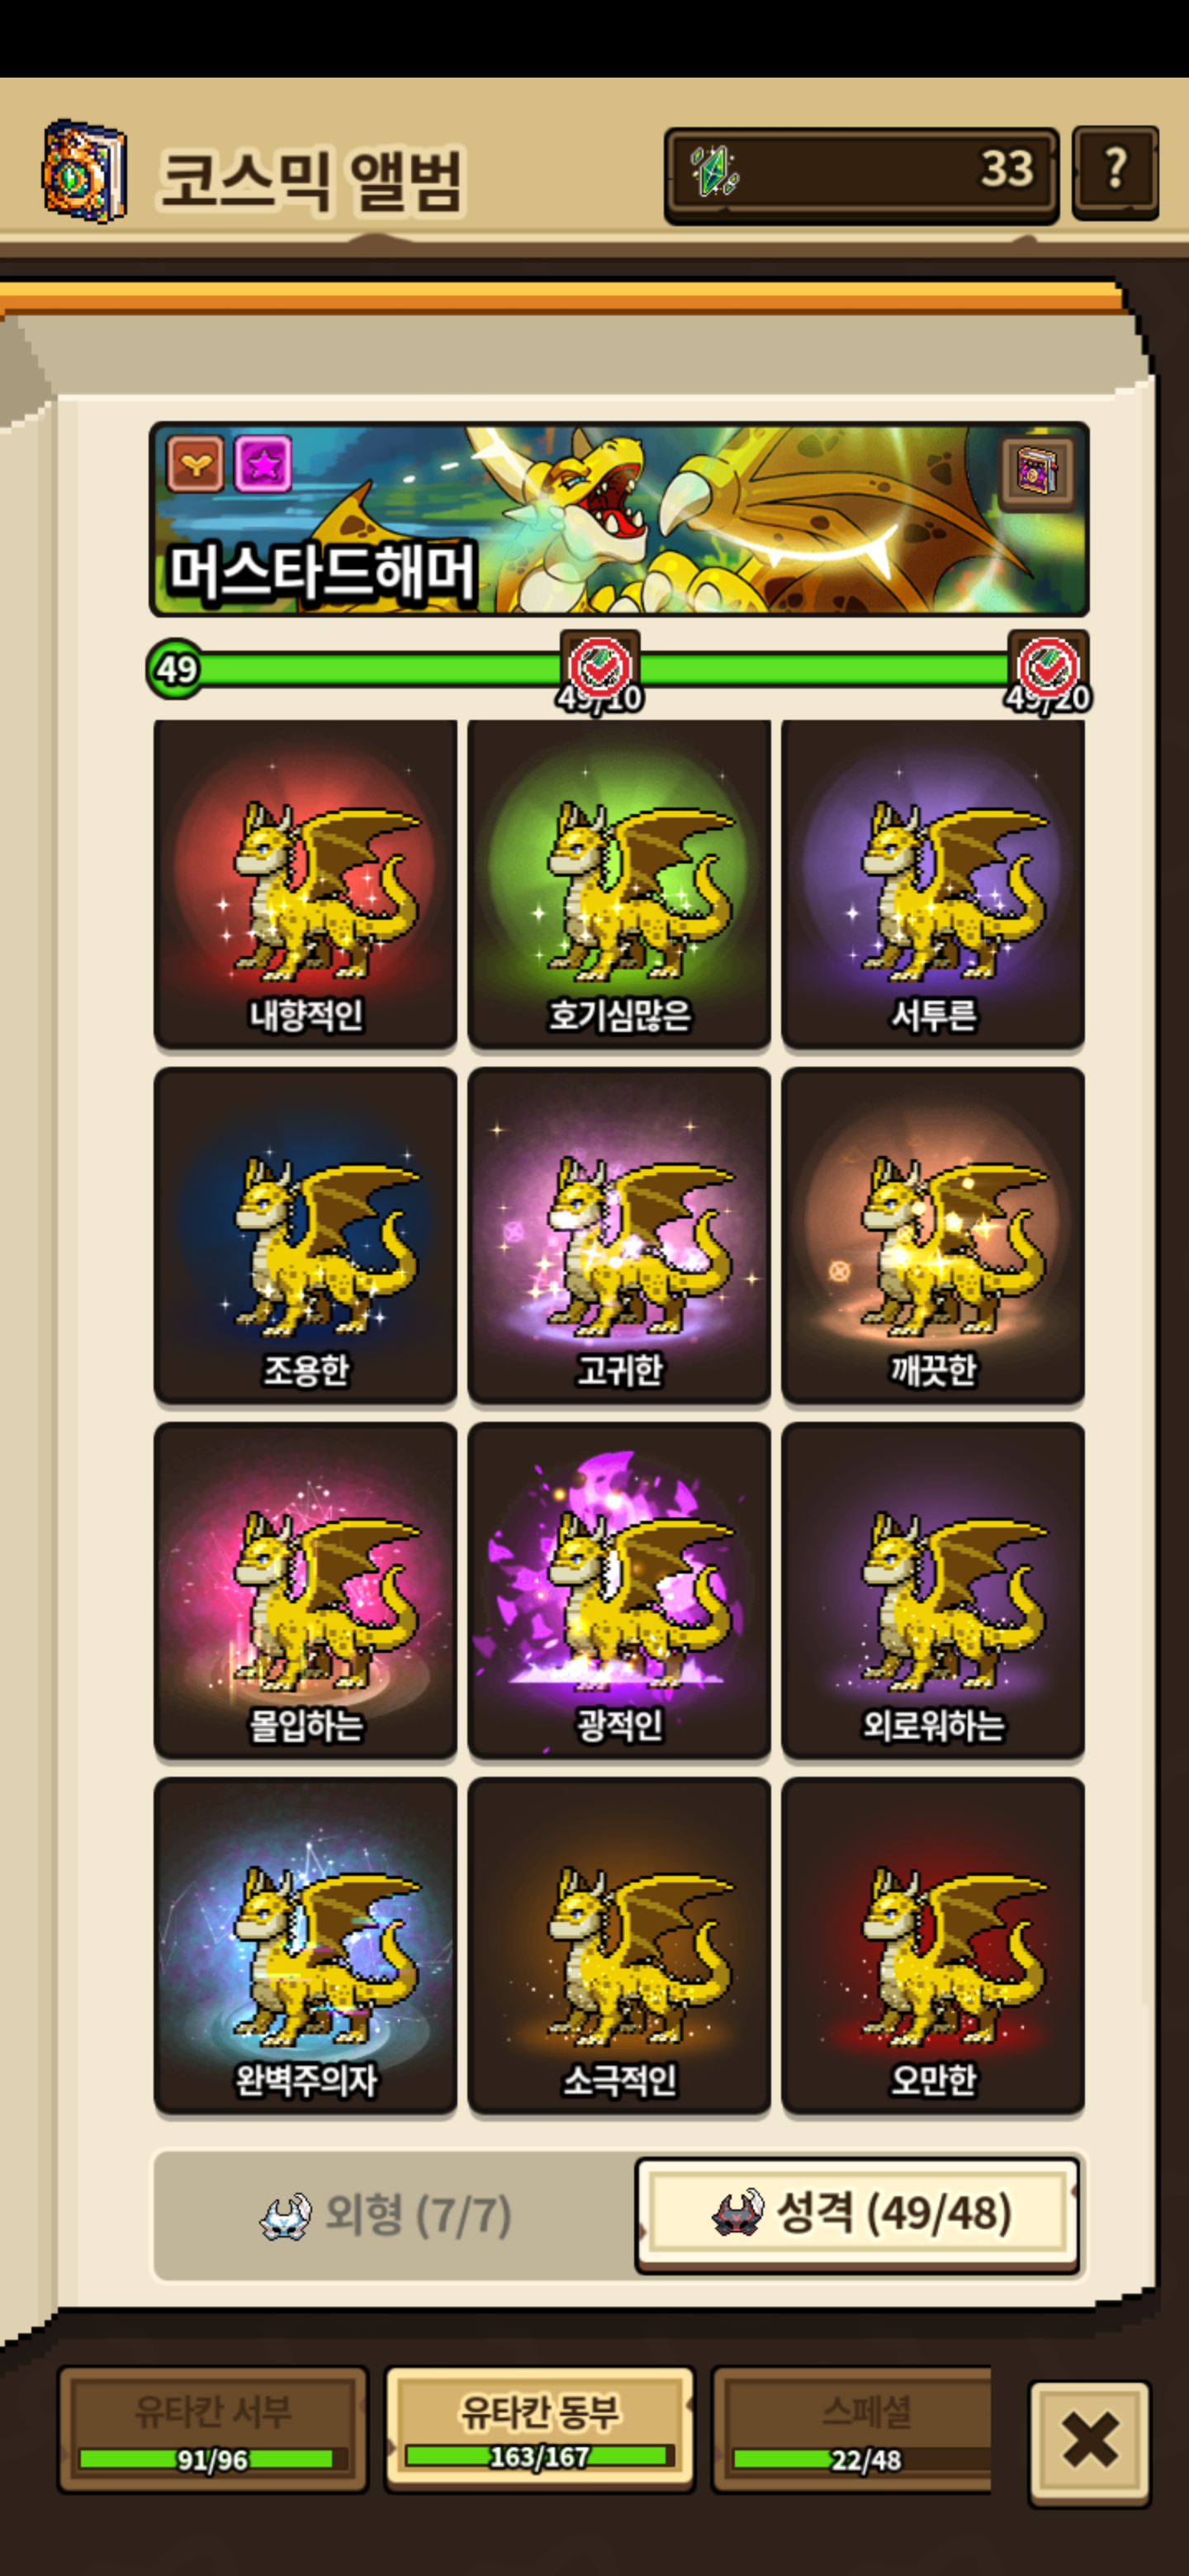Open the purple book icon on the banner
Screen dimensions: 1189x2576
pyautogui.click(x=1036, y=472)
